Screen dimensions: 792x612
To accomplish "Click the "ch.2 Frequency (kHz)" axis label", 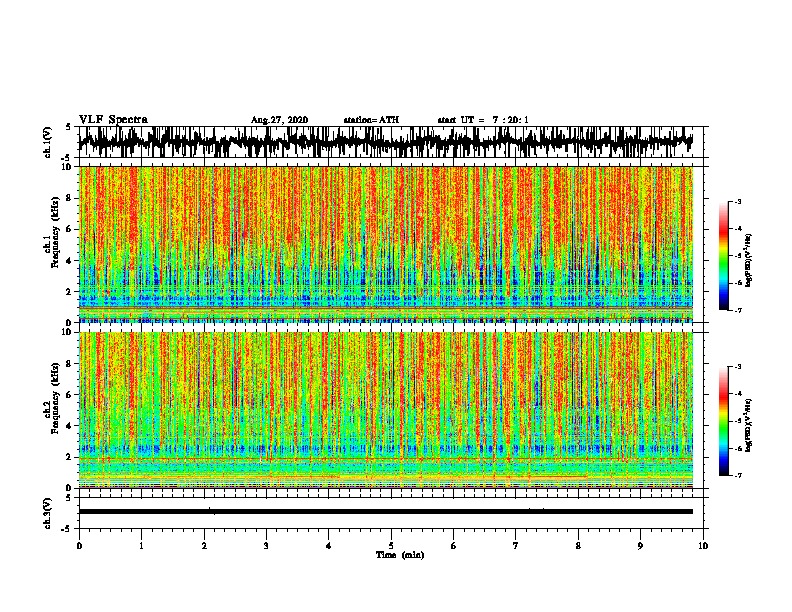I will tap(51, 398).
